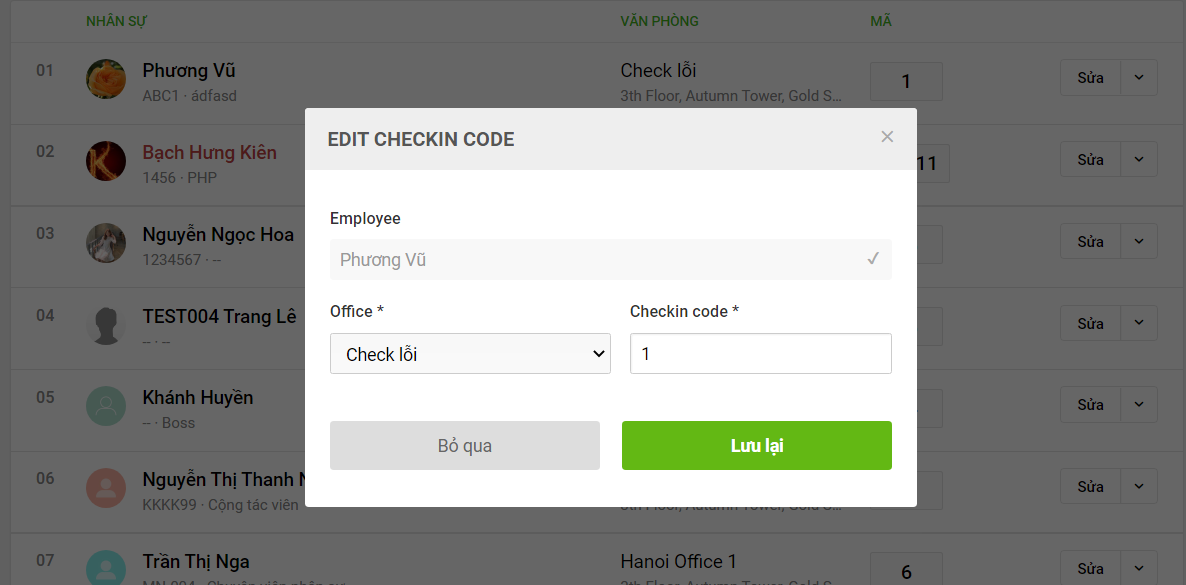Screen dimensions: 1186x585
Task: Click Khánh Huyền's circular avatar icon
Action: (106, 406)
